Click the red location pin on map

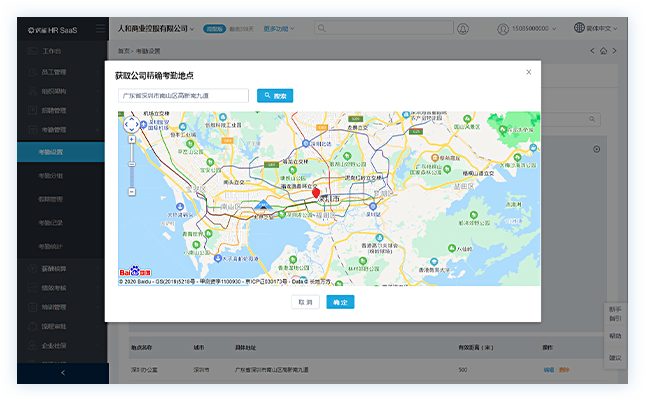coord(317,193)
